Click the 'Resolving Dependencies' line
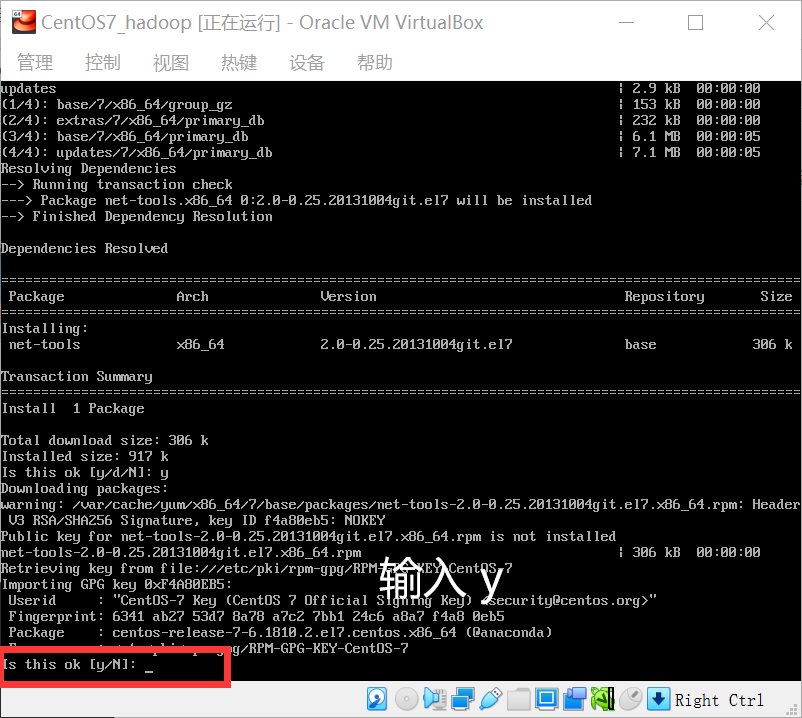The height and width of the screenshot is (718, 802). pyautogui.click(x=88, y=169)
